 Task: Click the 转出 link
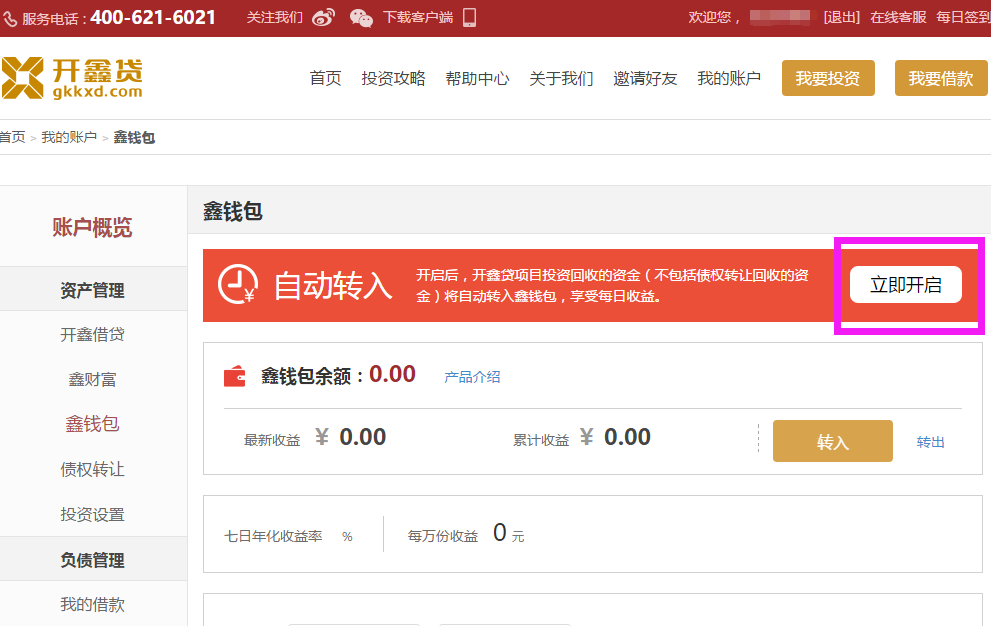pos(930,442)
